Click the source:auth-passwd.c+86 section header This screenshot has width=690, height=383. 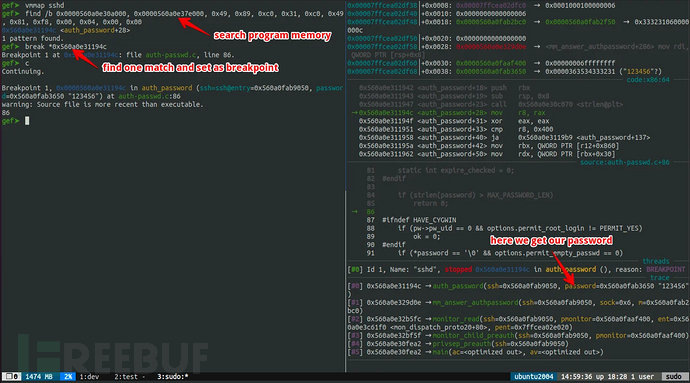point(625,162)
